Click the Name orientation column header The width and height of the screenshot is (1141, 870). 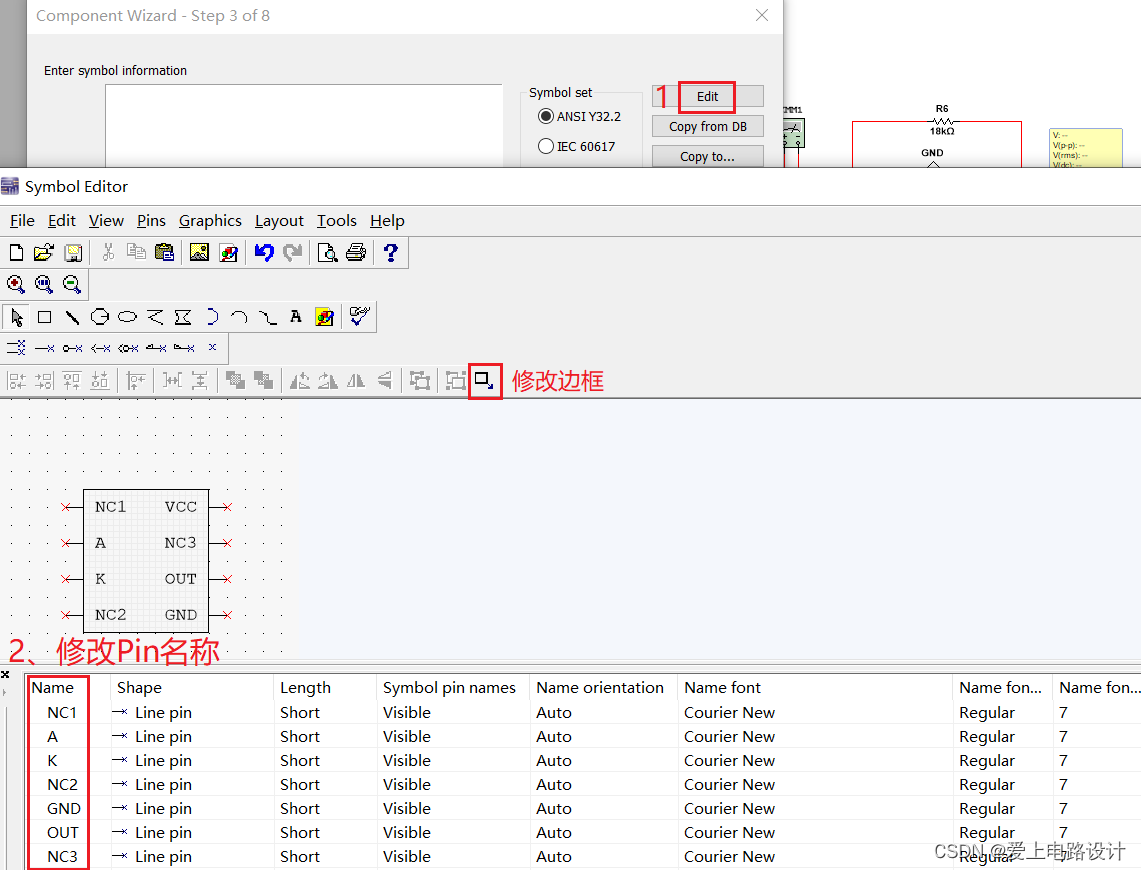[600, 687]
